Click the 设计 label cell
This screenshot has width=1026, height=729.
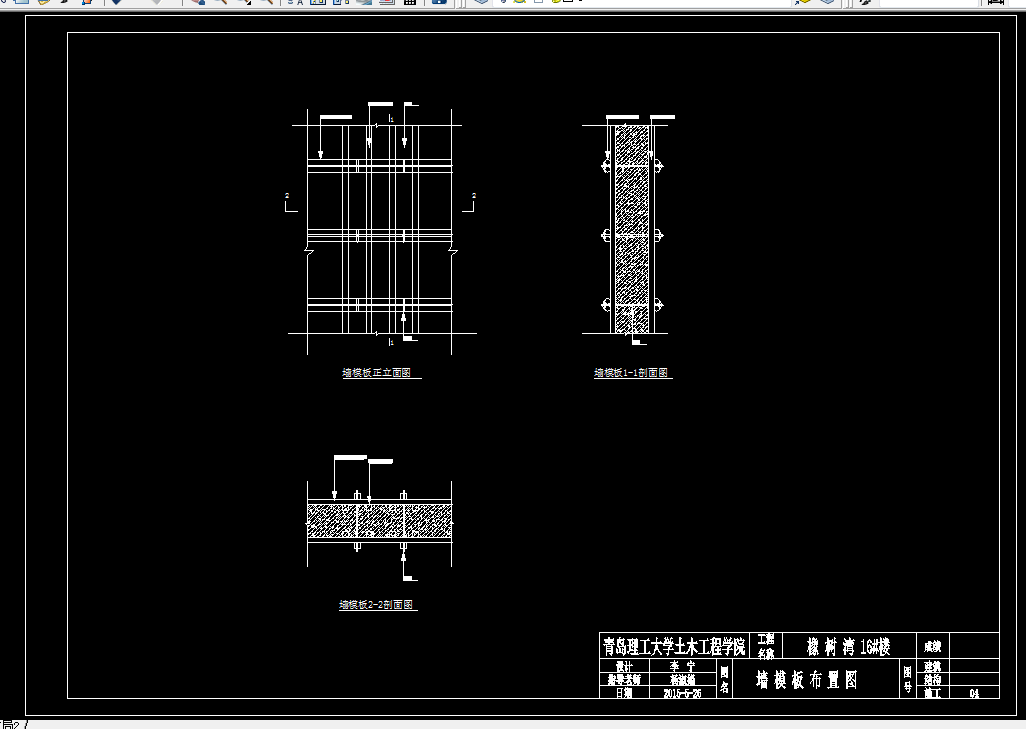tap(624, 666)
